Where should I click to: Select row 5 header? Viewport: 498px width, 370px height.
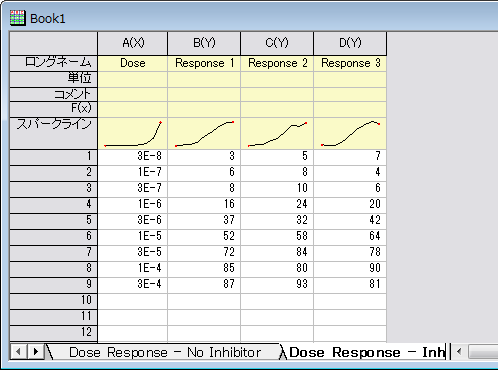point(53,220)
